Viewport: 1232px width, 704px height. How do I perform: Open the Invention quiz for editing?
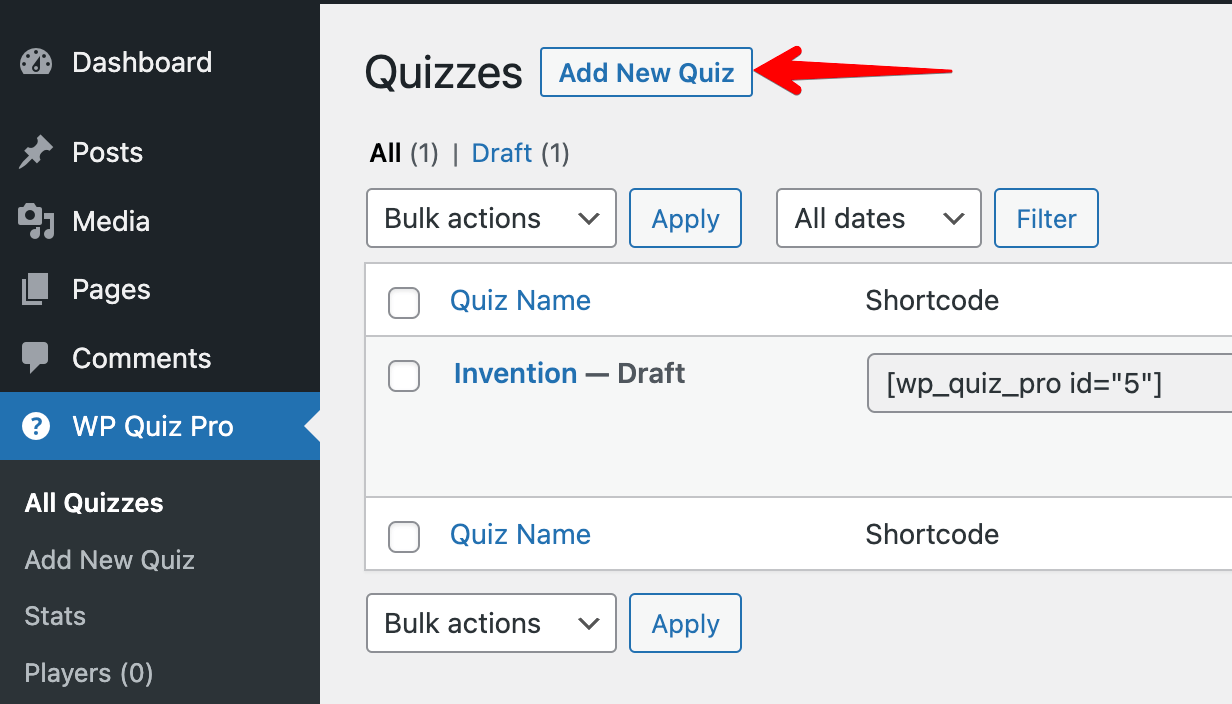tap(515, 373)
